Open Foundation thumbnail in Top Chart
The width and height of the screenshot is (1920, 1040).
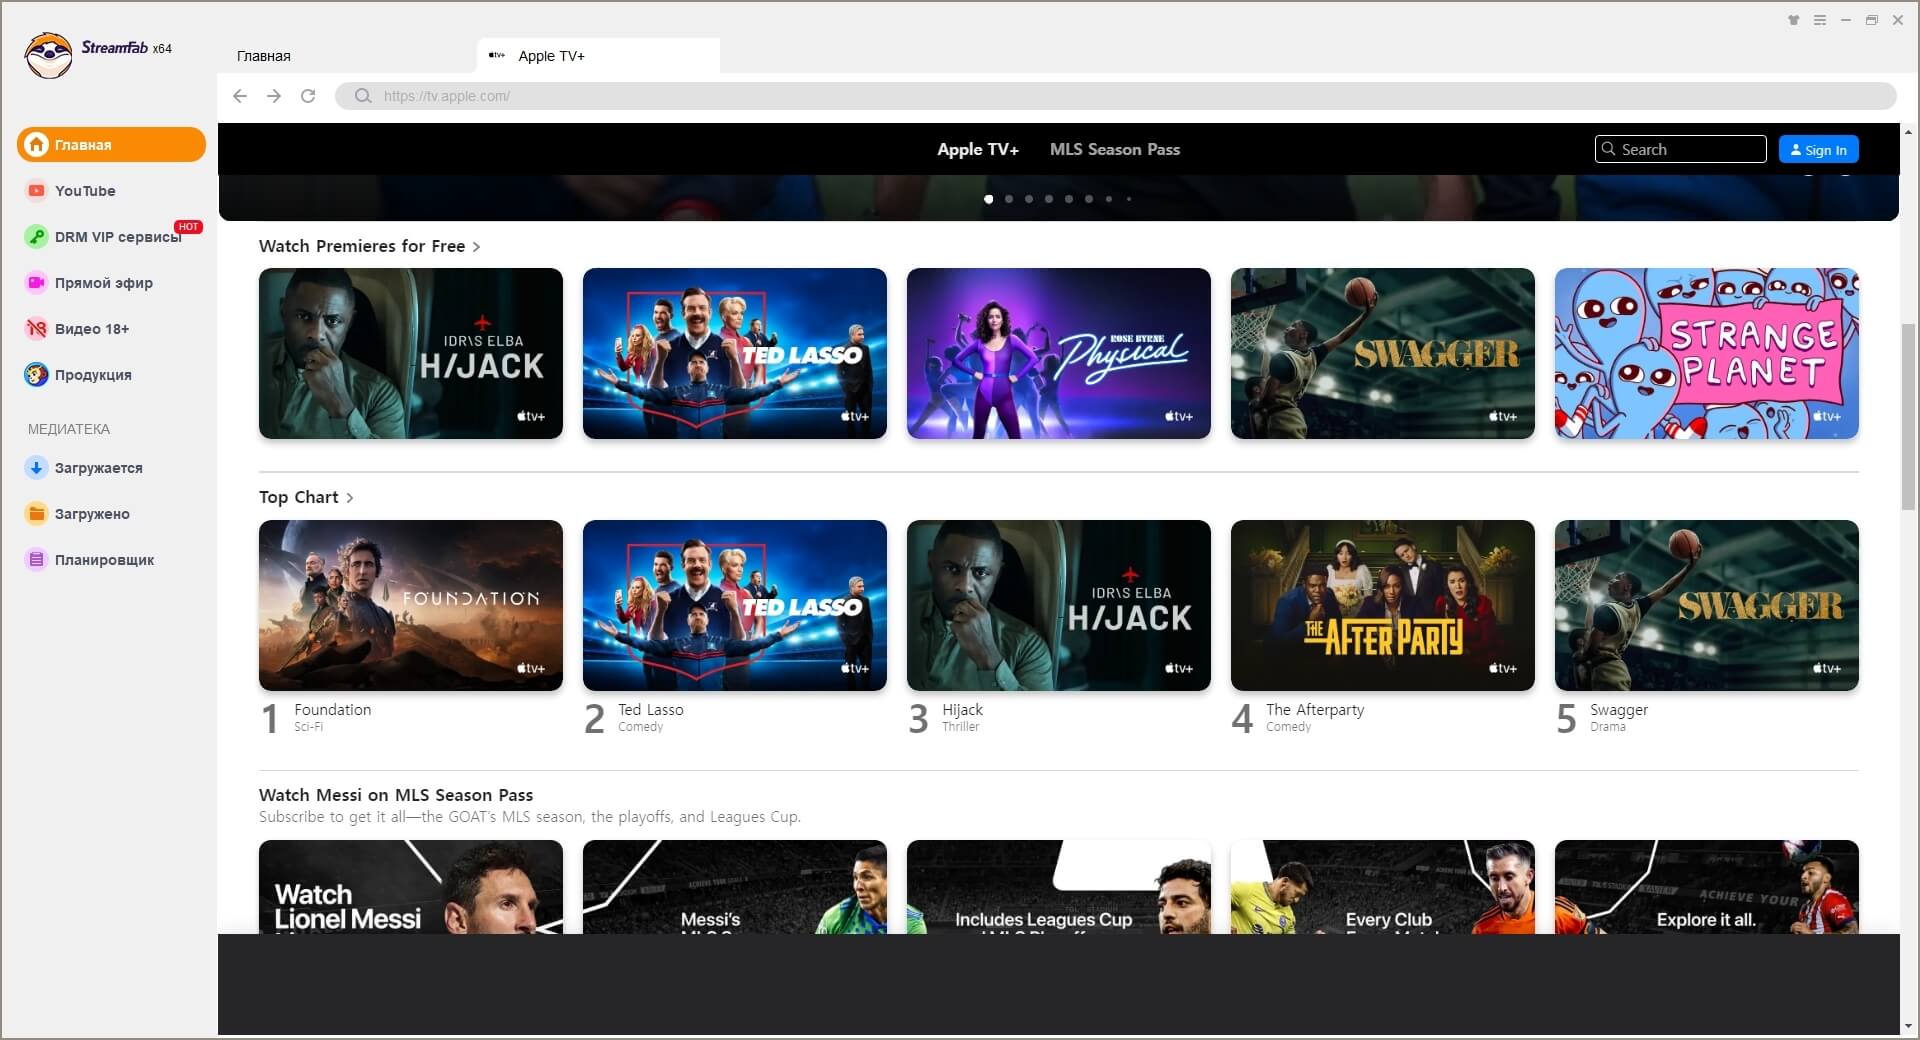pos(411,605)
